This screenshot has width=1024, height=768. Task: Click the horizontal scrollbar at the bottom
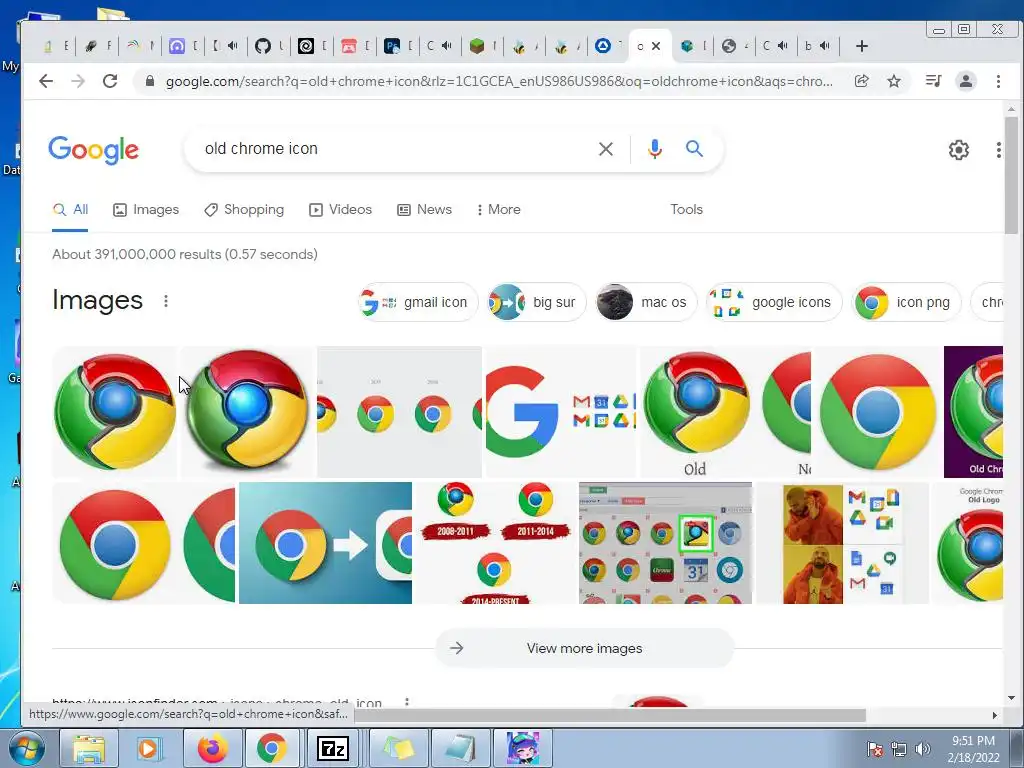611,715
